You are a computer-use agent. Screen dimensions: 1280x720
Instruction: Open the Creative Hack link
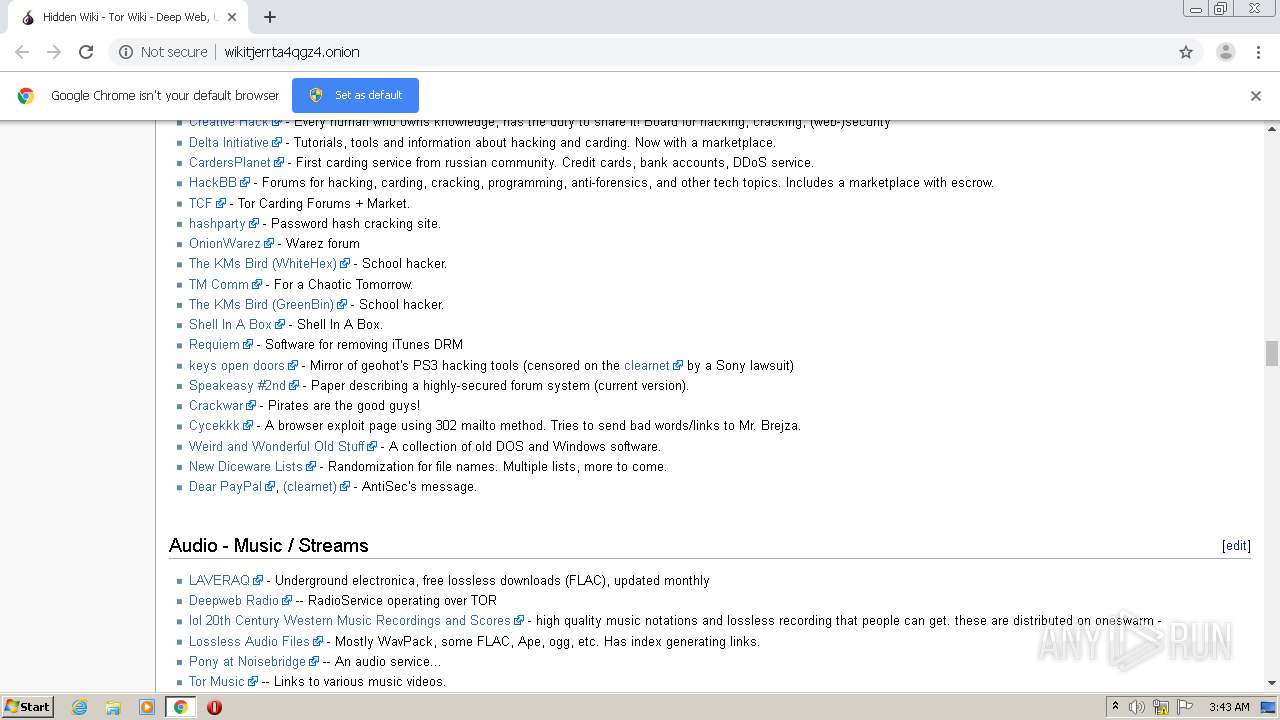[x=229, y=122]
